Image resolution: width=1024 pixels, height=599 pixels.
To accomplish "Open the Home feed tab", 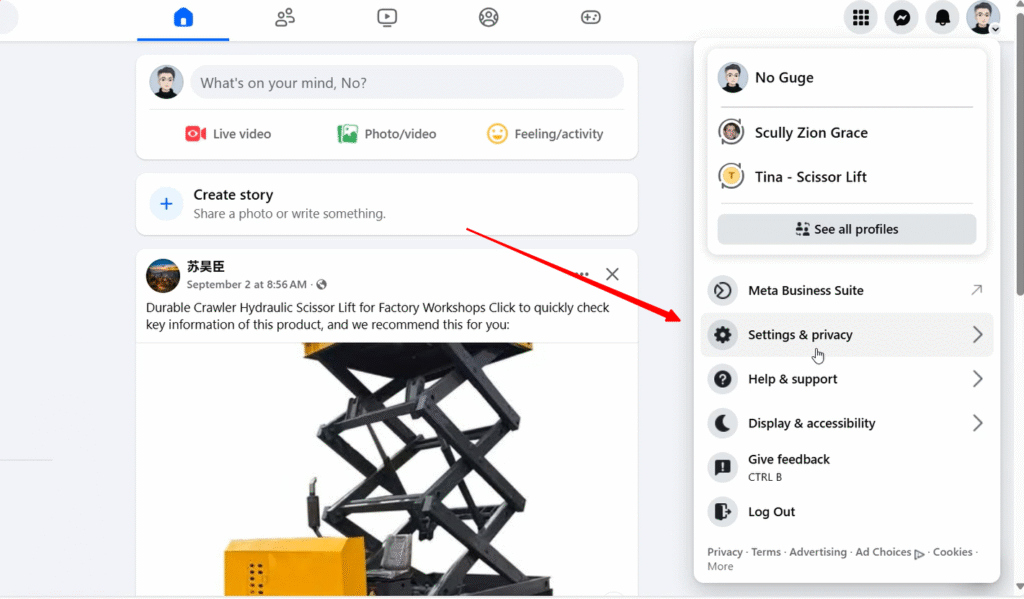I will [x=183, y=18].
